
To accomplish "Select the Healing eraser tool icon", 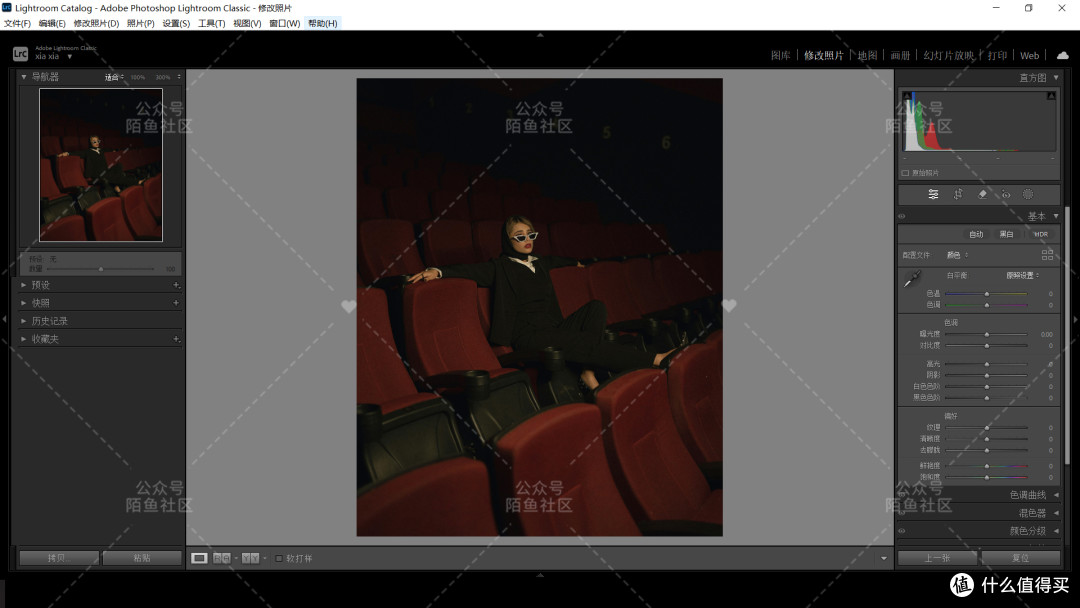I will (x=982, y=194).
